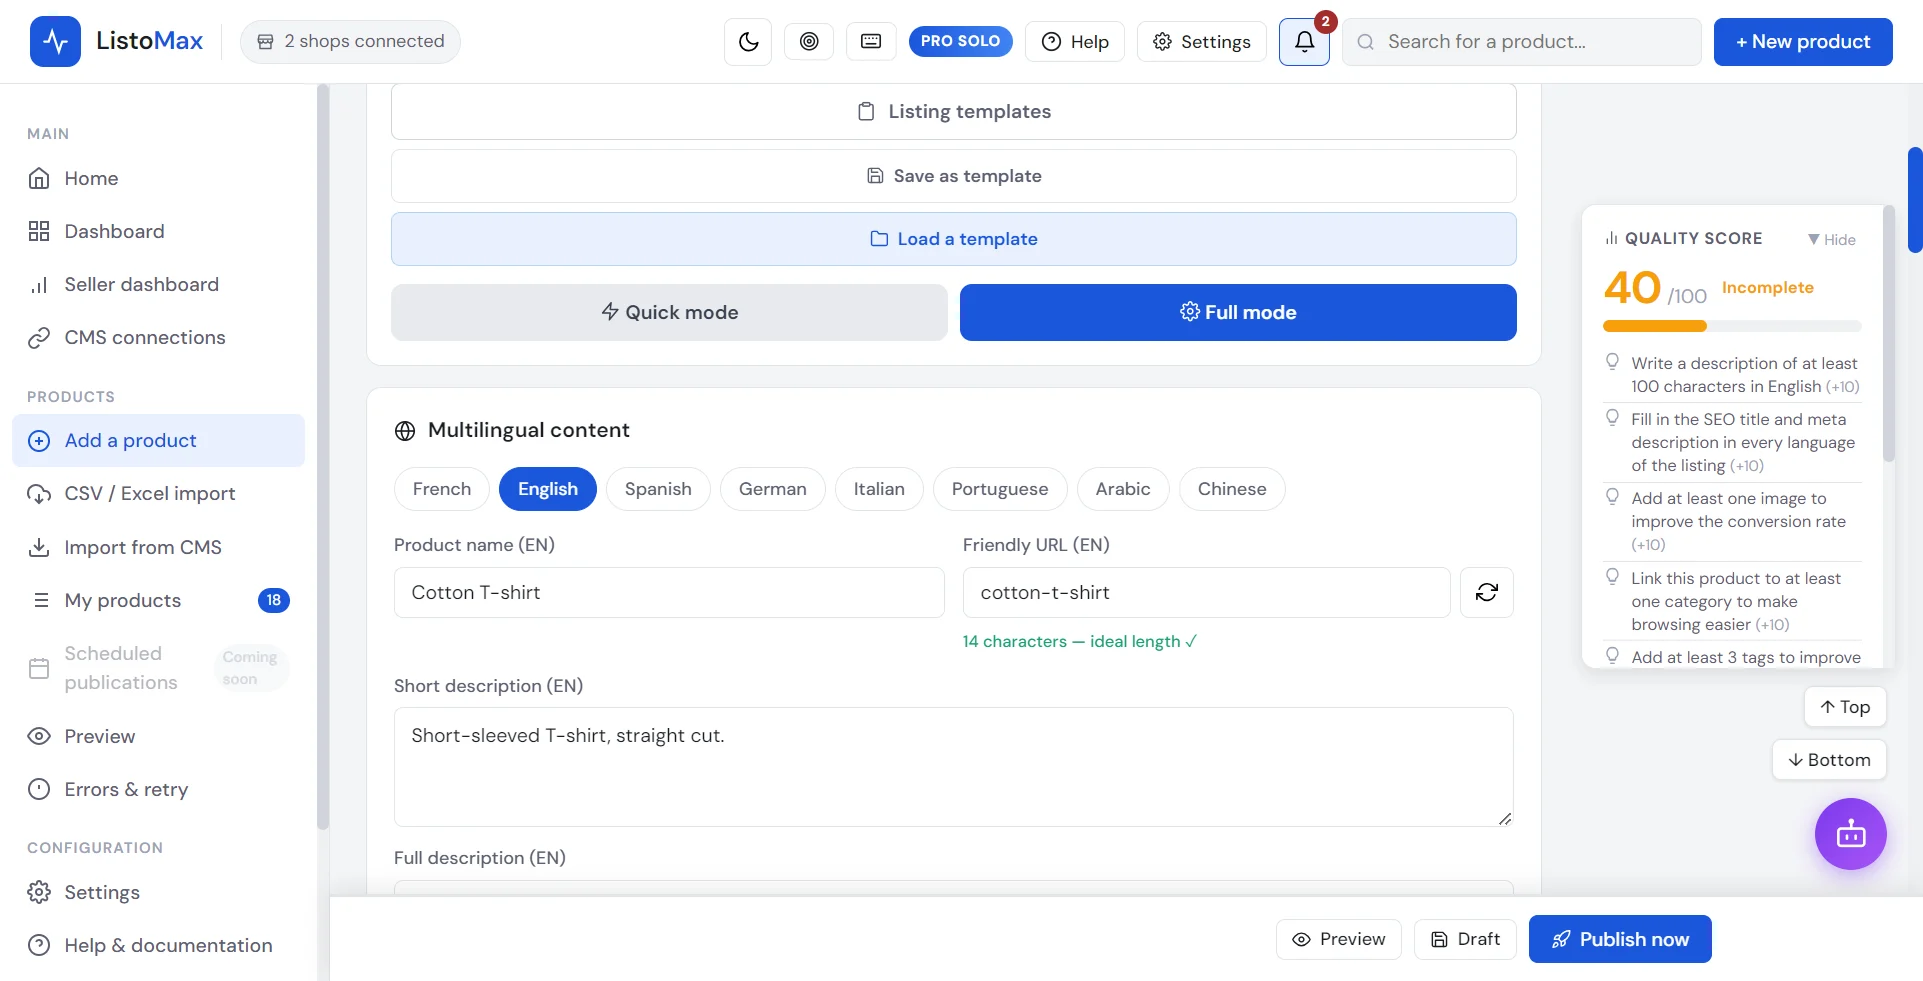
Task: Switch to the German language tab
Action: coord(773,489)
